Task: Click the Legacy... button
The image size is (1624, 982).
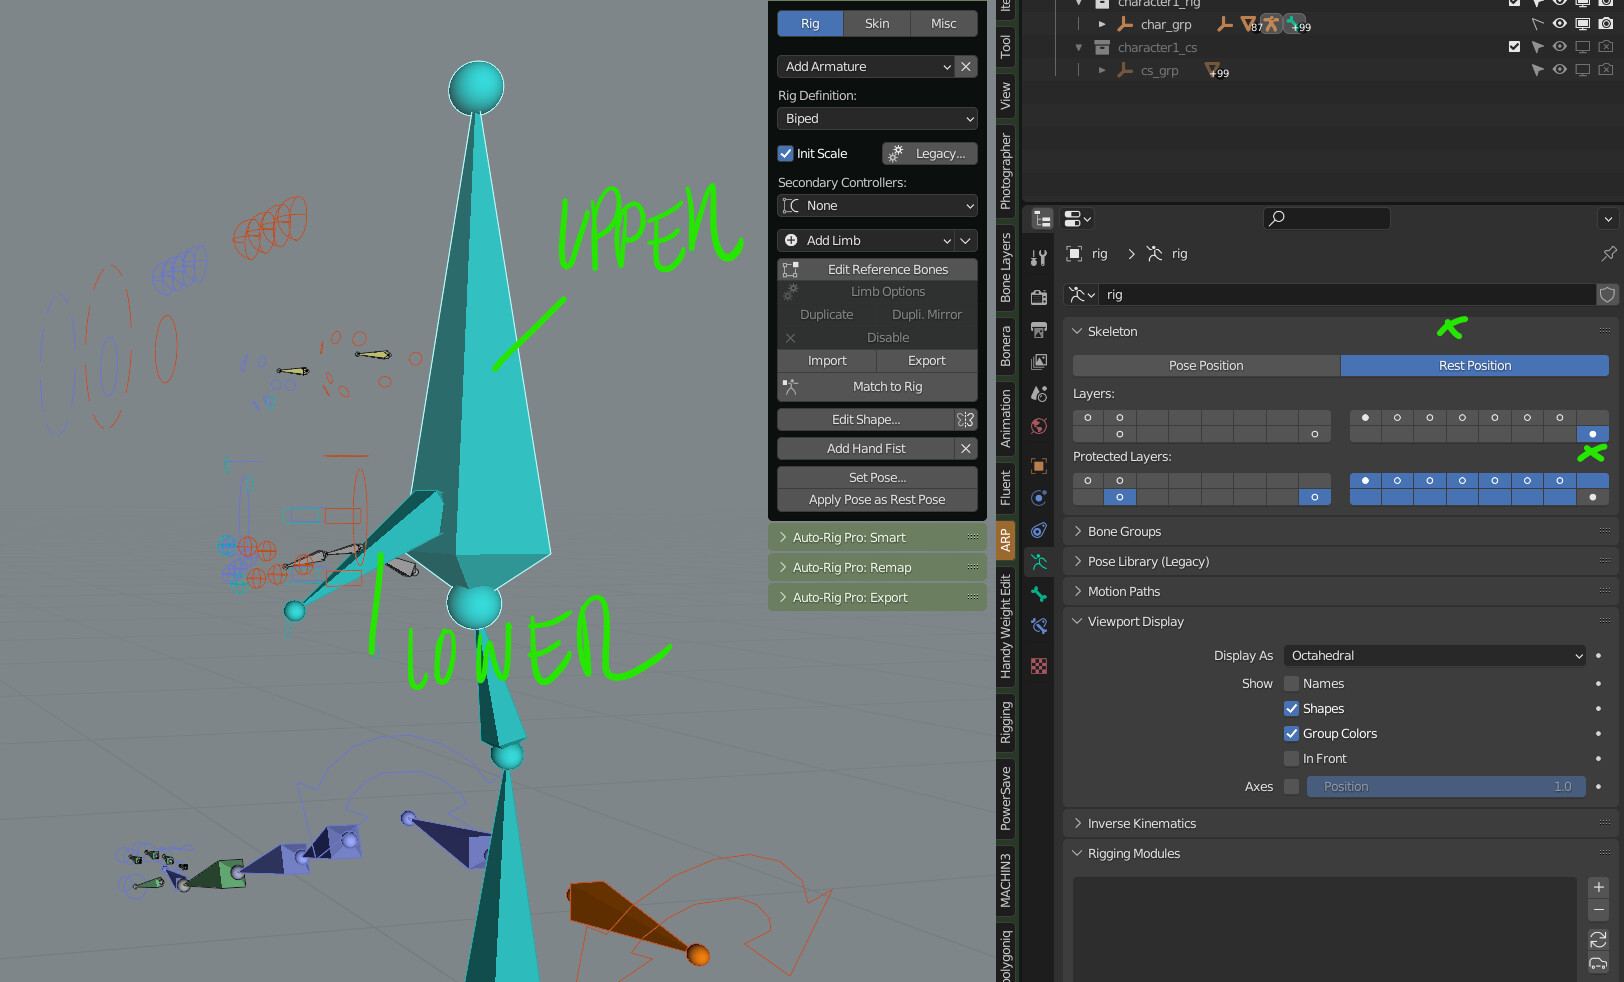Action: point(930,154)
